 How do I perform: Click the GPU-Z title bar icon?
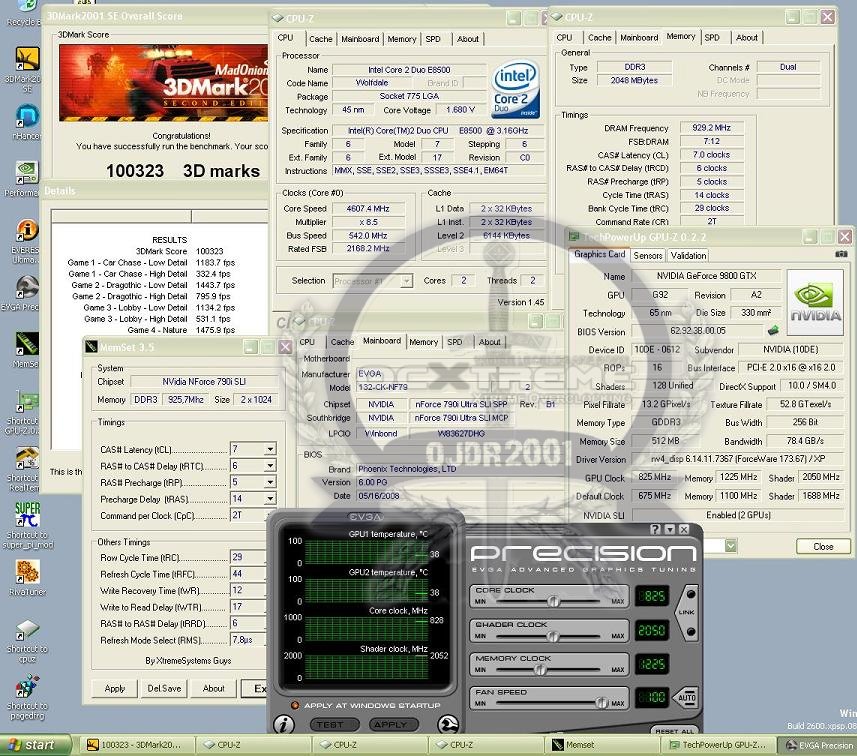click(x=574, y=237)
